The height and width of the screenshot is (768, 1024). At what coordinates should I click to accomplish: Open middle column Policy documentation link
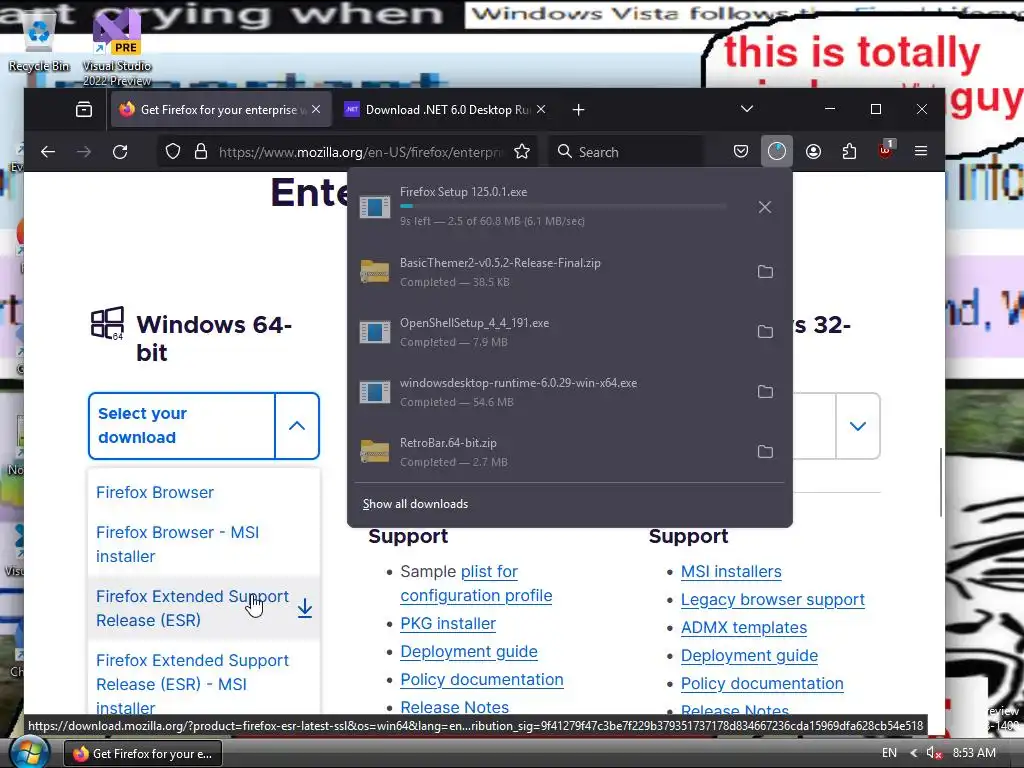[x=482, y=680]
